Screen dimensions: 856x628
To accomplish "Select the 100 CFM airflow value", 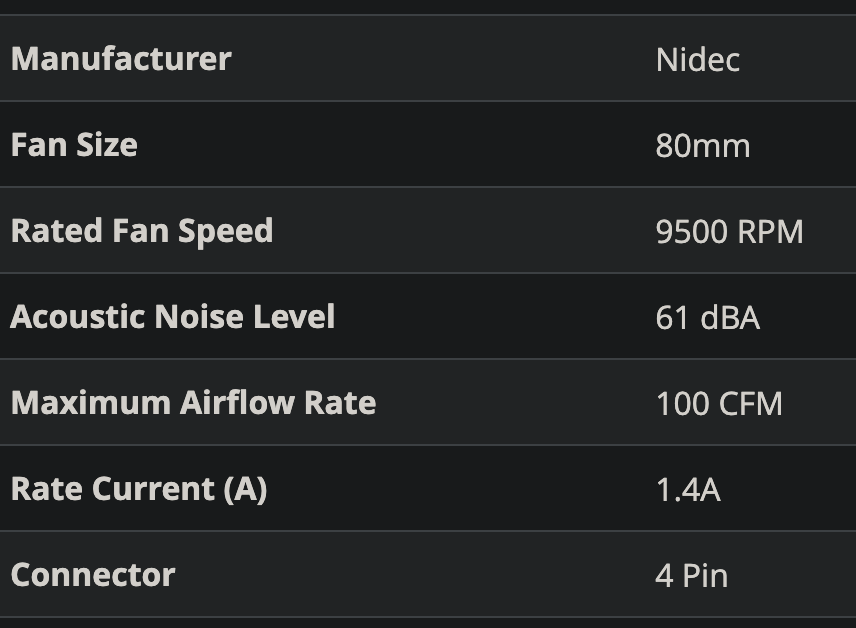I will pyautogui.click(x=719, y=404).
